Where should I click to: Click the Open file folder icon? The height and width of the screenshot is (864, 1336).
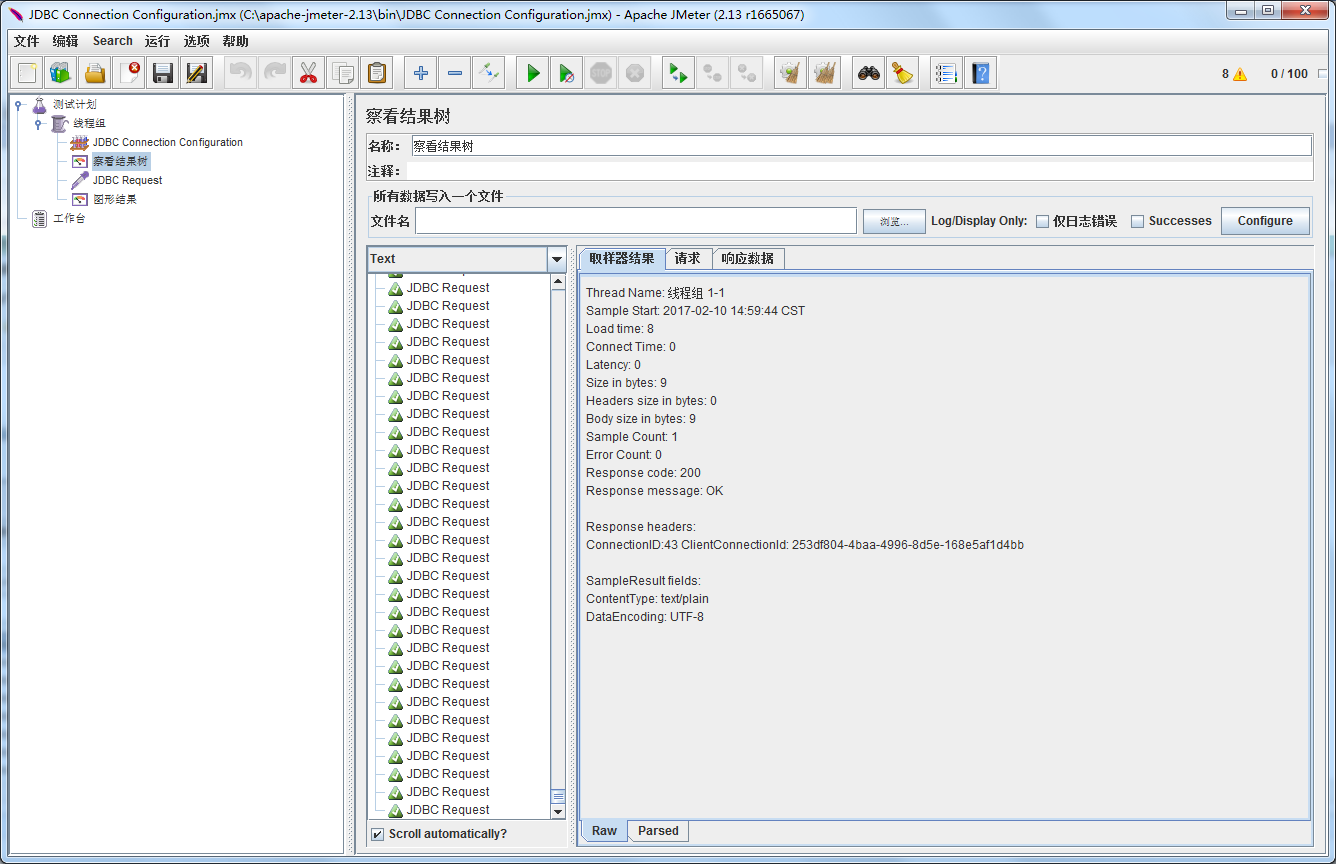(95, 73)
